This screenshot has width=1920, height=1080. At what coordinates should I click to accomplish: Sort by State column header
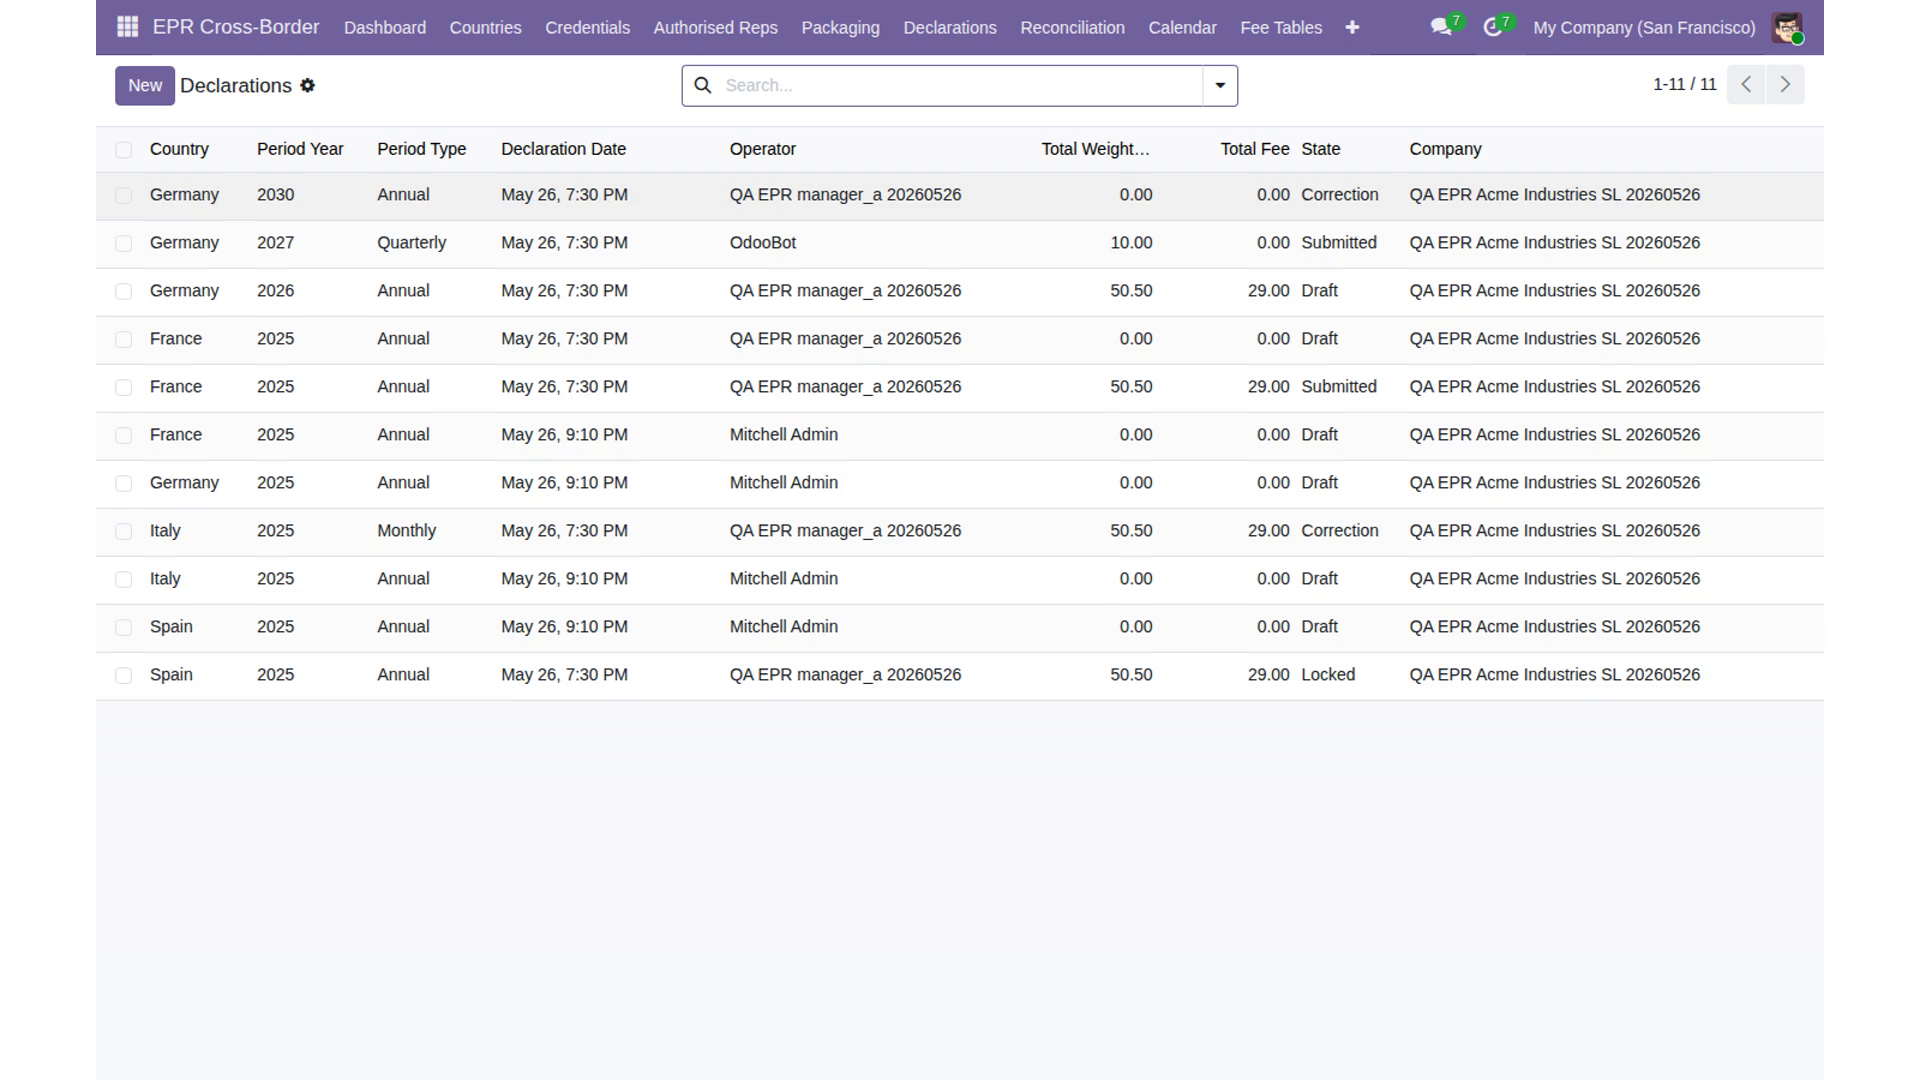point(1320,149)
